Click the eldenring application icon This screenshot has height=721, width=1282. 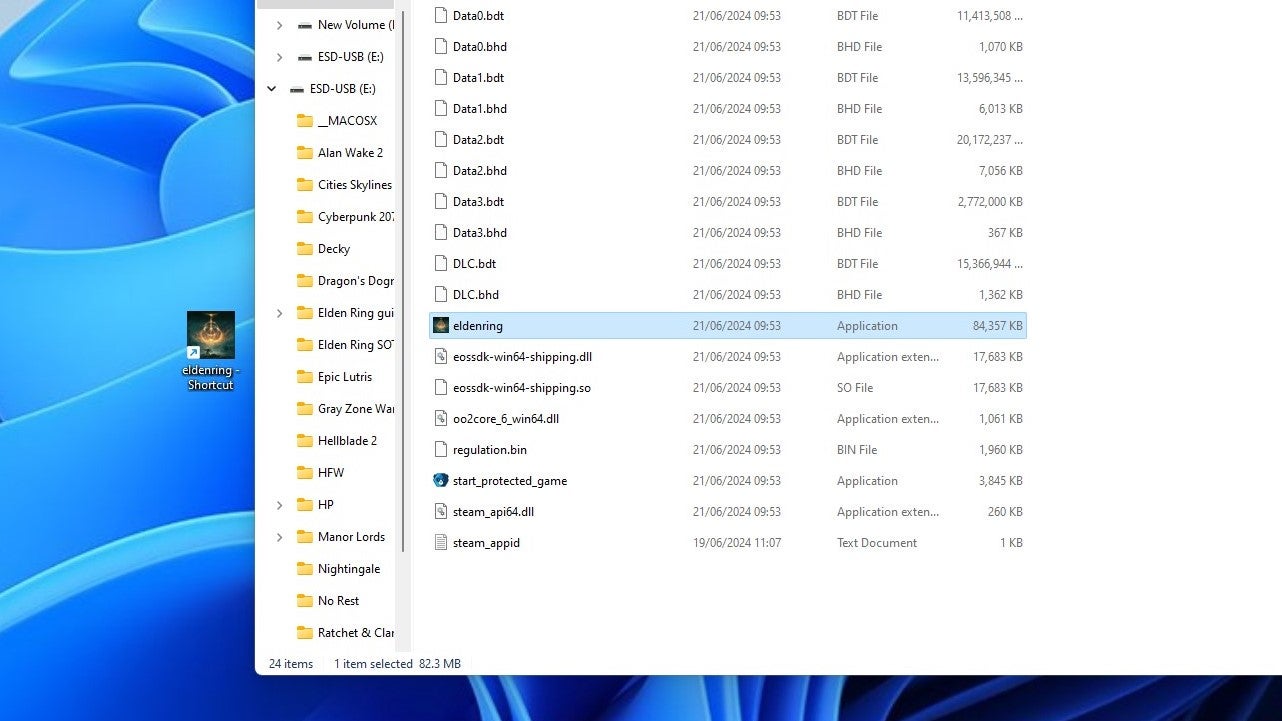point(441,325)
